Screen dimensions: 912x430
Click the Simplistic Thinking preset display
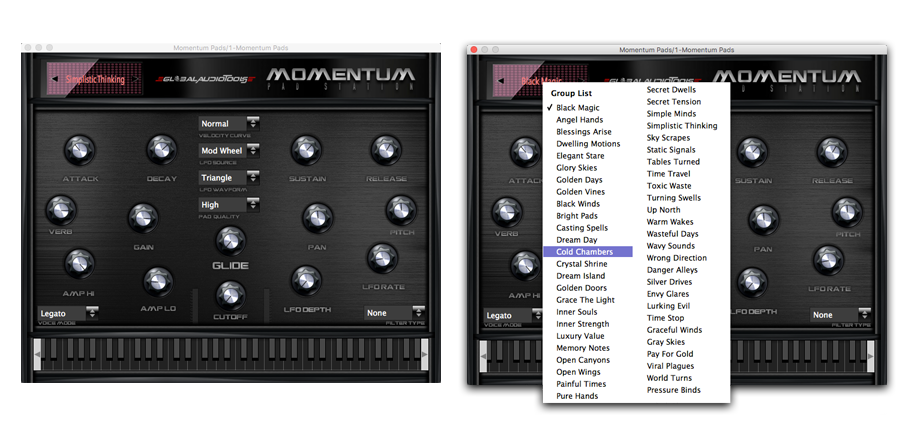[x=95, y=79]
